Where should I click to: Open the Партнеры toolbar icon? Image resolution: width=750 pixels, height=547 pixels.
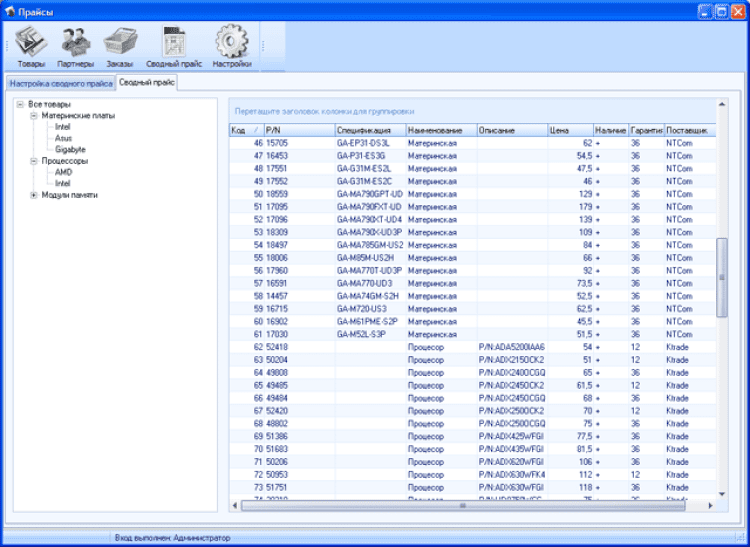76,48
